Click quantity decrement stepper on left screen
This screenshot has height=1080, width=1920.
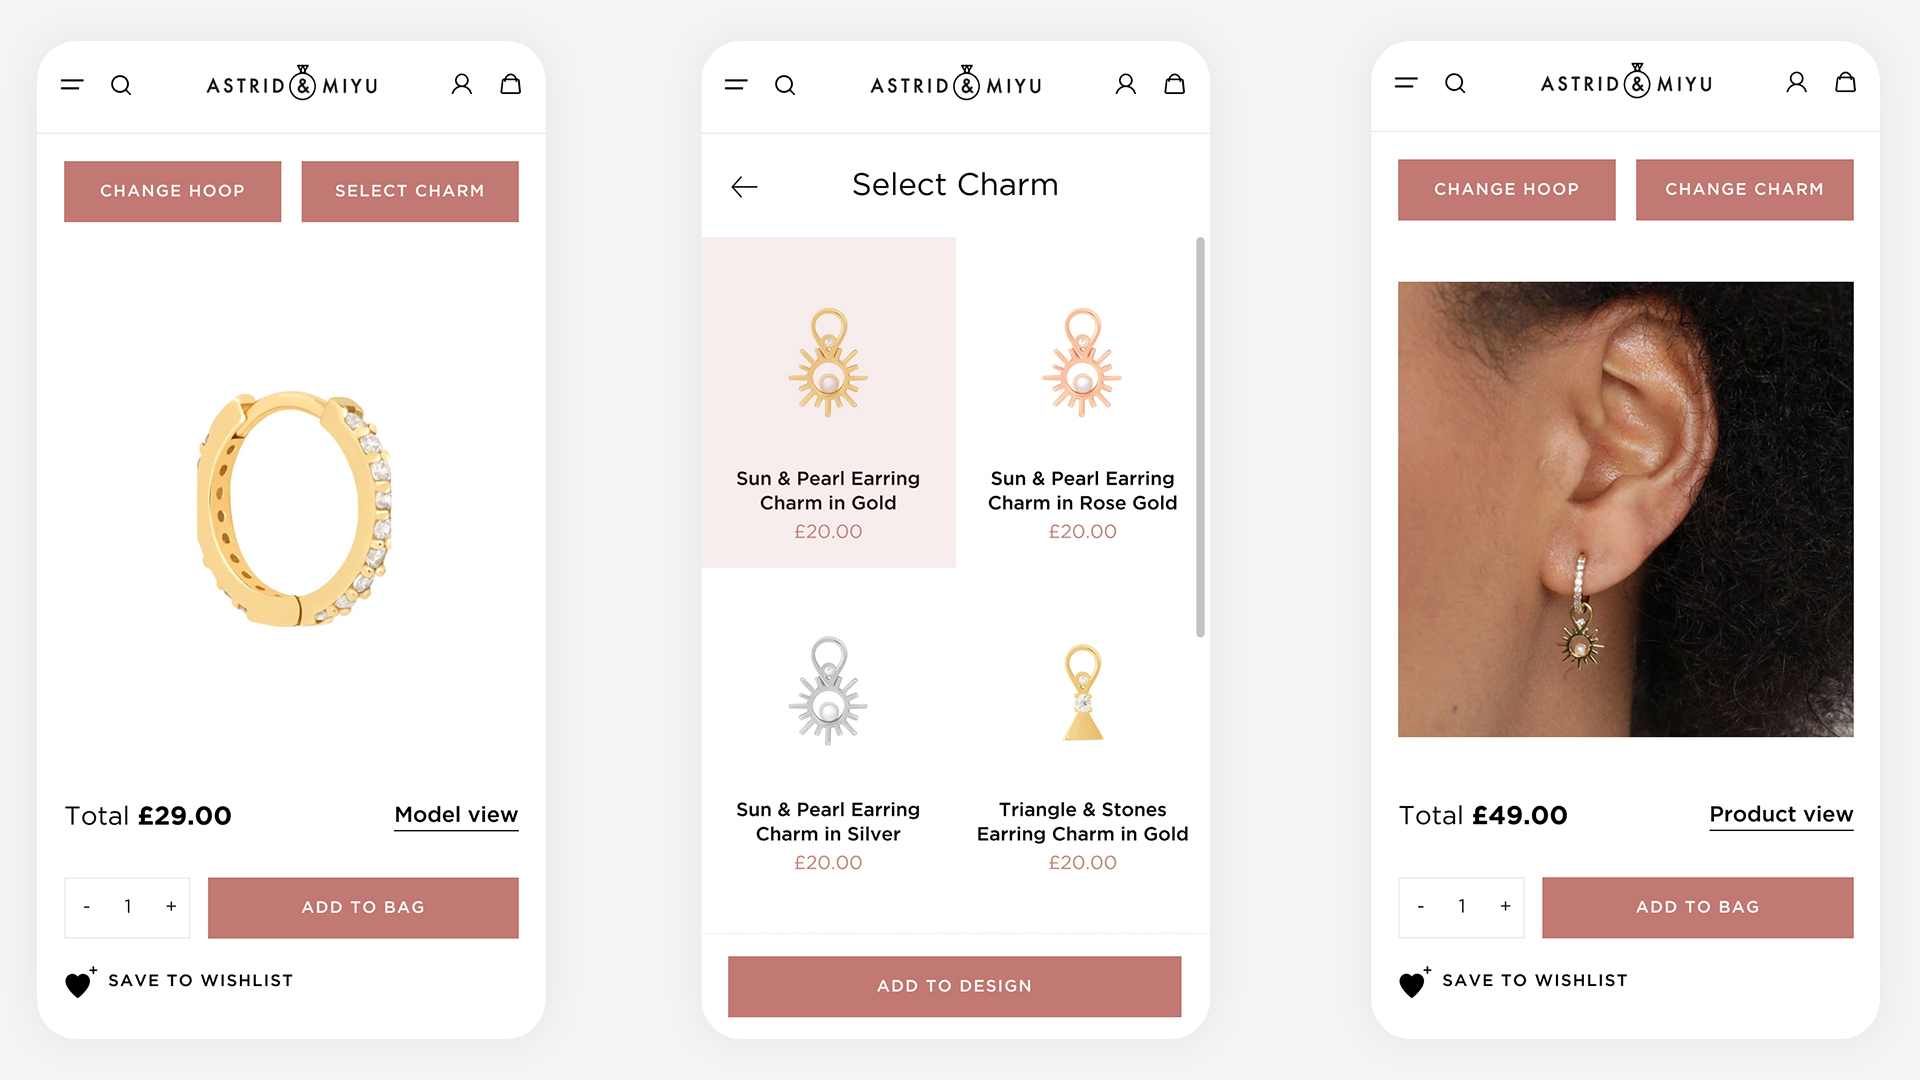87,906
